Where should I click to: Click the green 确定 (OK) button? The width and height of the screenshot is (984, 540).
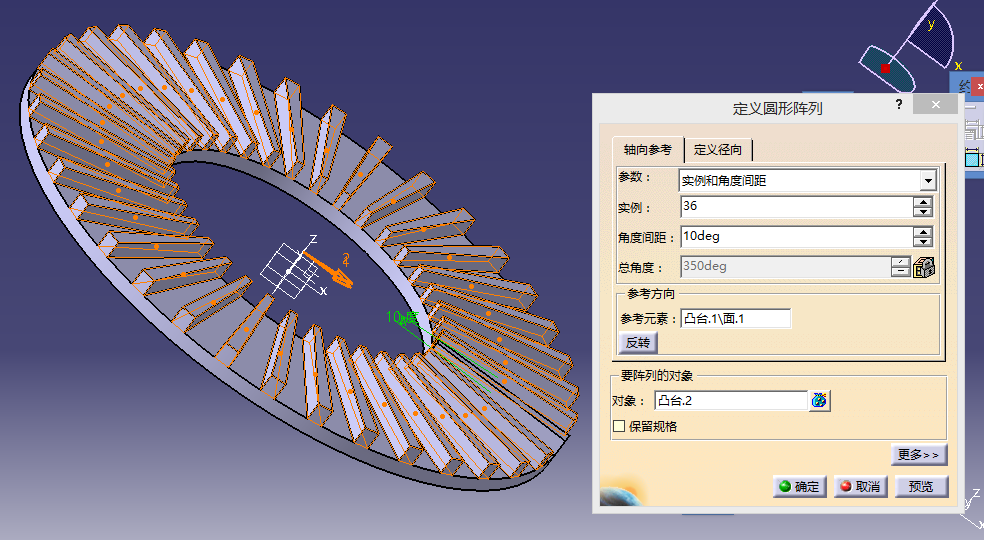tap(798, 486)
